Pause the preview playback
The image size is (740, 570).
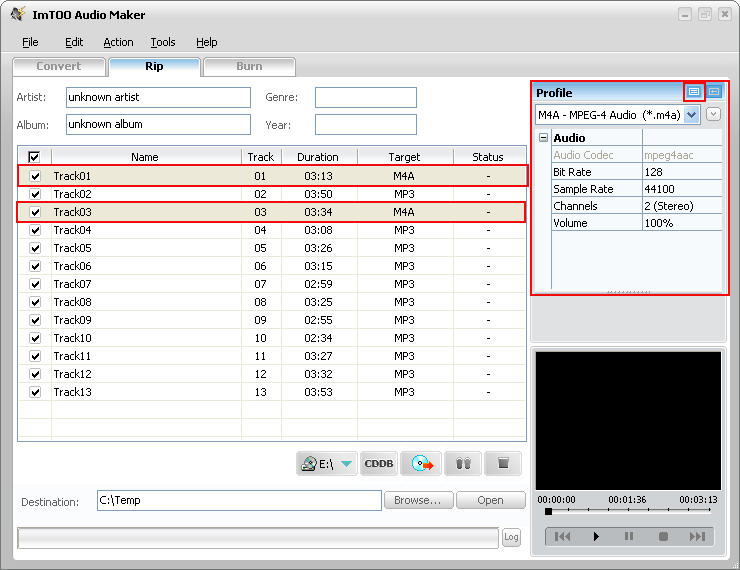(629, 536)
